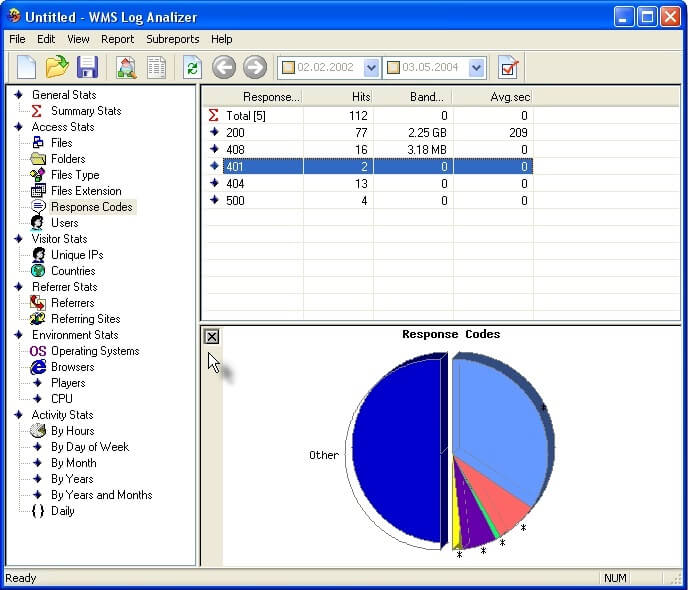The height and width of the screenshot is (590, 688).
Task: Click the Summary Stats sigma icon
Action: (37, 111)
